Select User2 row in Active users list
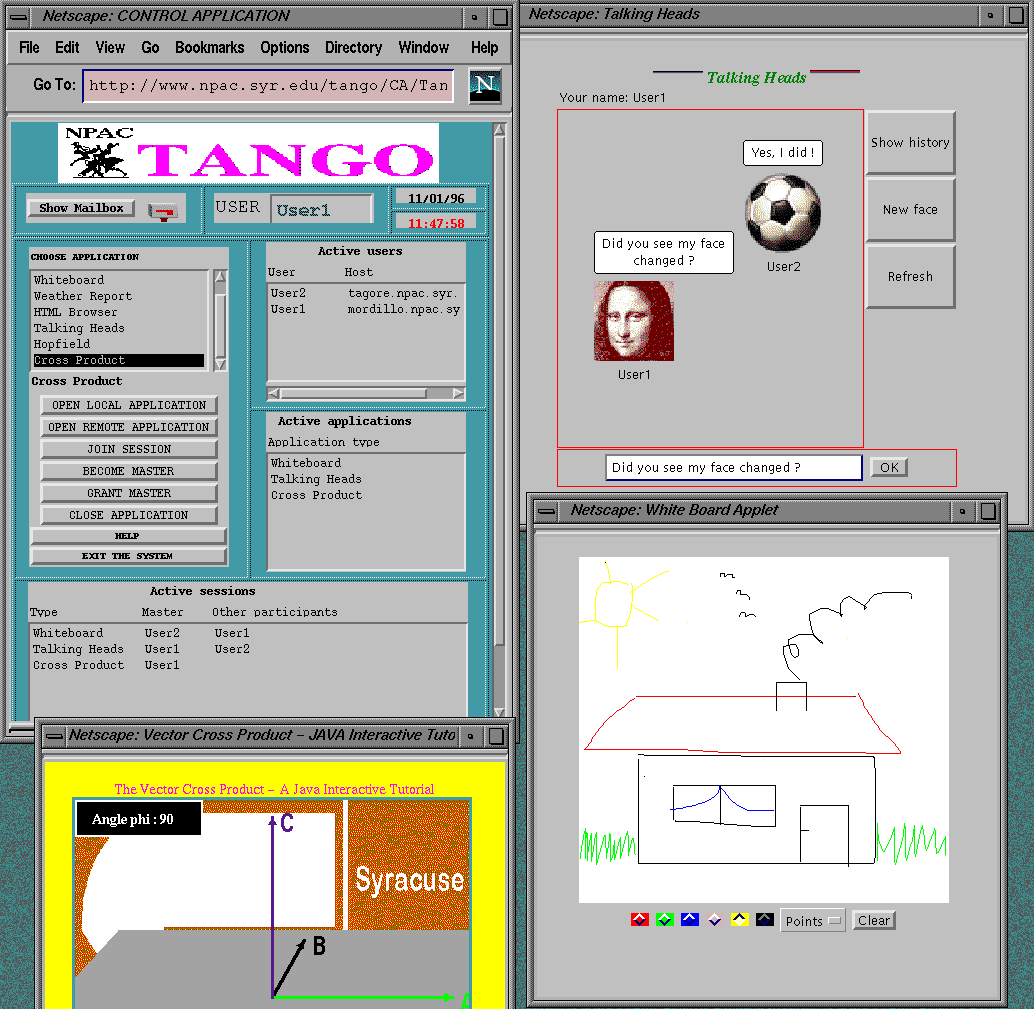 pos(365,293)
